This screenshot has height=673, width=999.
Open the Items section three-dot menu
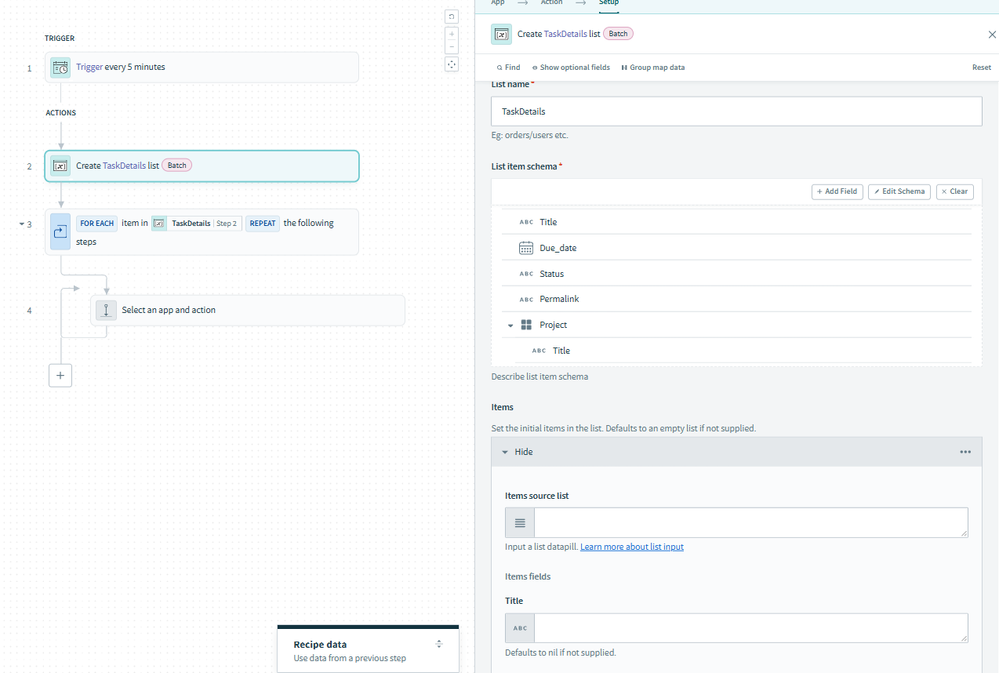click(x=965, y=452)
